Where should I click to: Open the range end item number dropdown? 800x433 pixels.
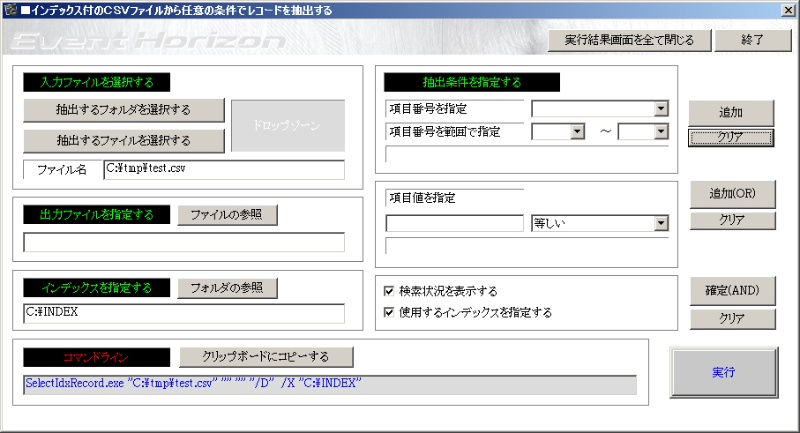[661, 132]
